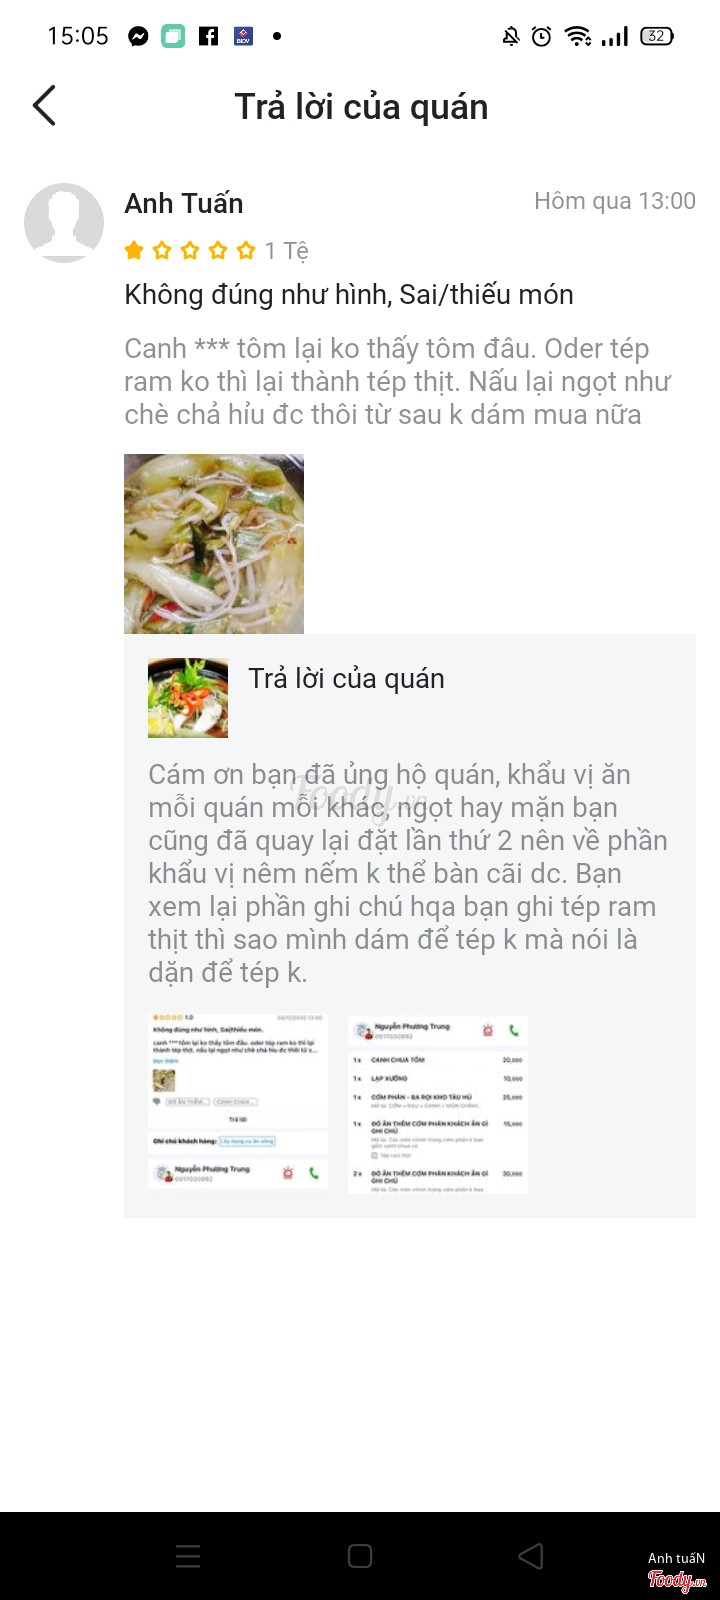Open the restaurant's reply avatar image

tap(188, 698)
